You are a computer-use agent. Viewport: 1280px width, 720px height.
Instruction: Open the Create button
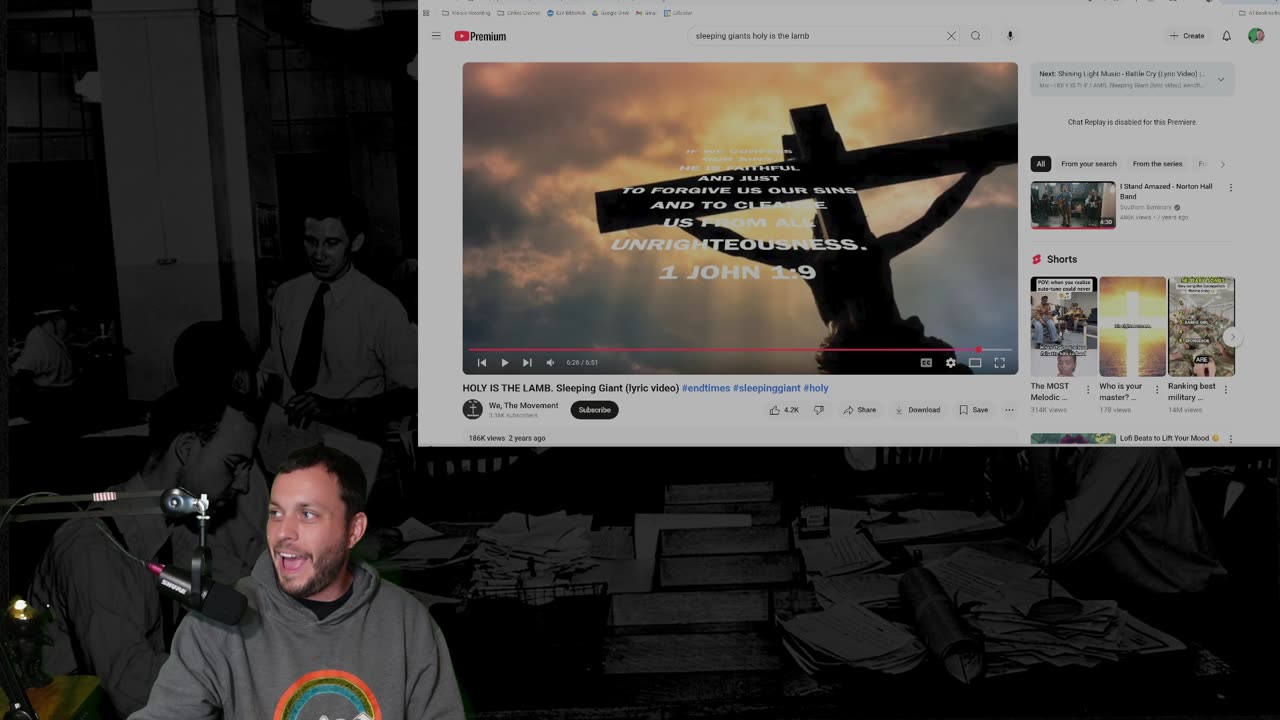point(1187,36)
